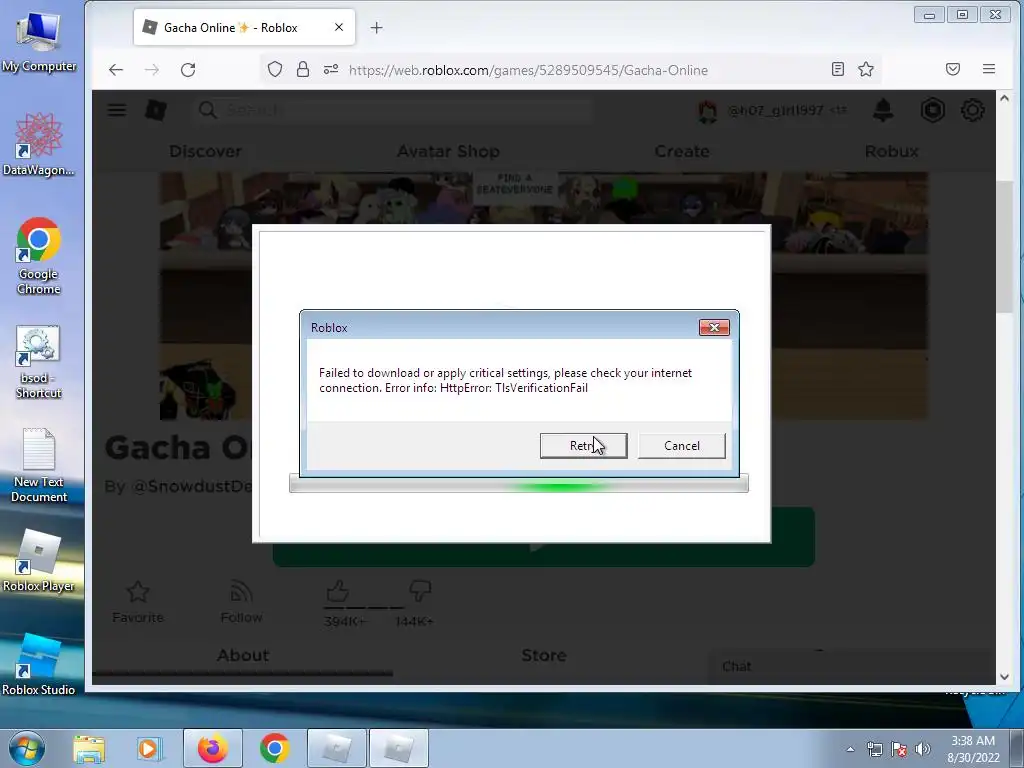Viewport: 1024px width, 768px height.
Task: Close the Roblox error dialog with X
Action: [714, 328]
